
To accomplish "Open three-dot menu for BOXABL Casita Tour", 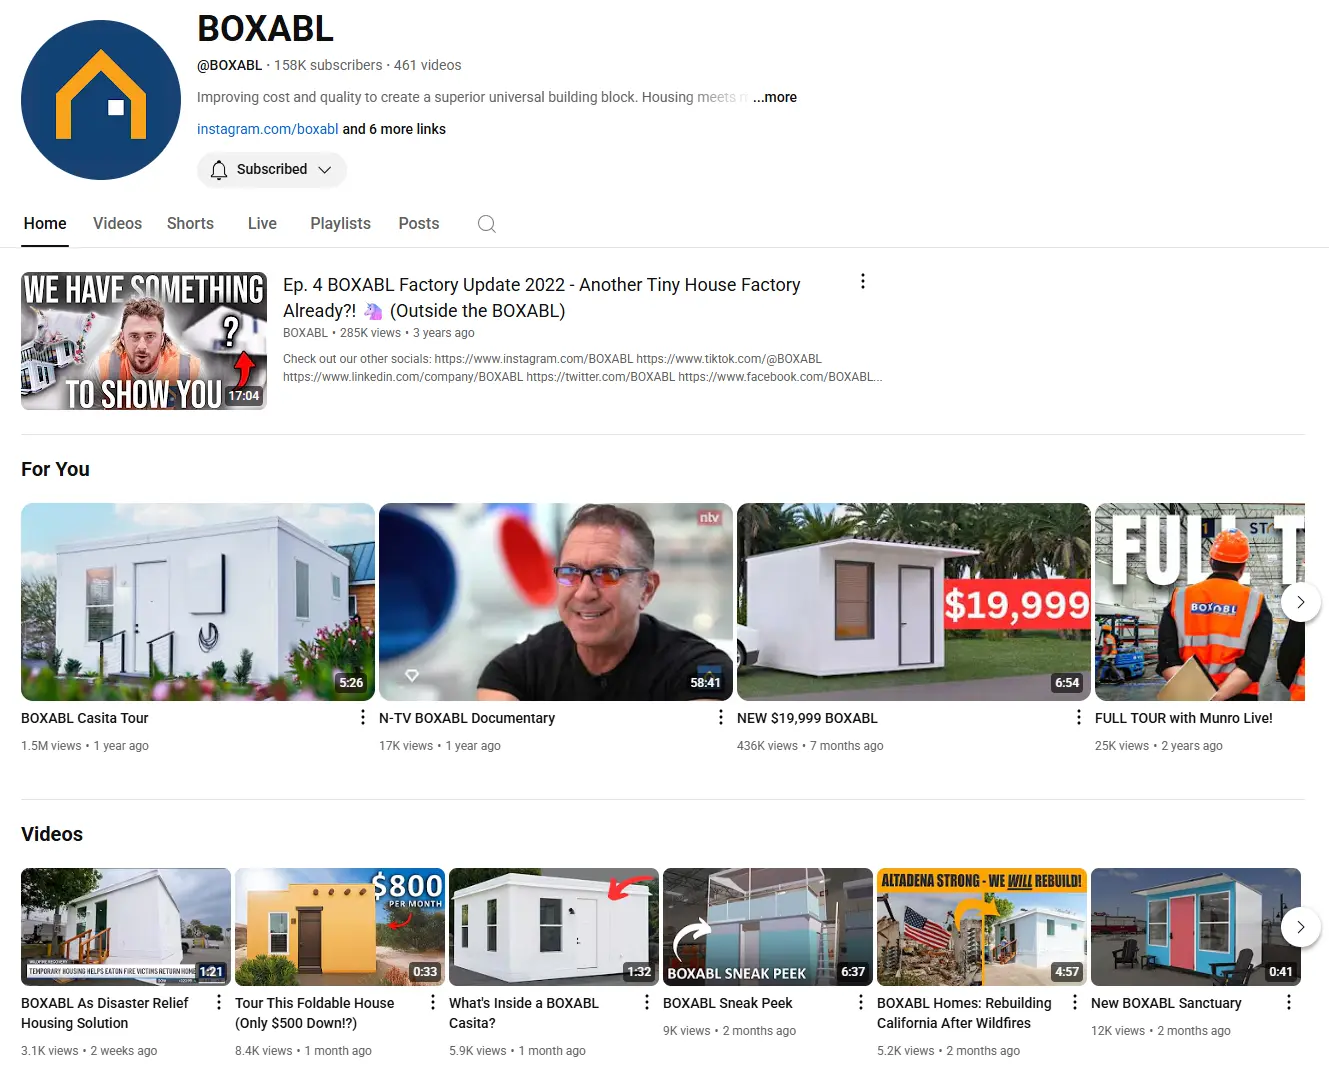I will point(363,717).
